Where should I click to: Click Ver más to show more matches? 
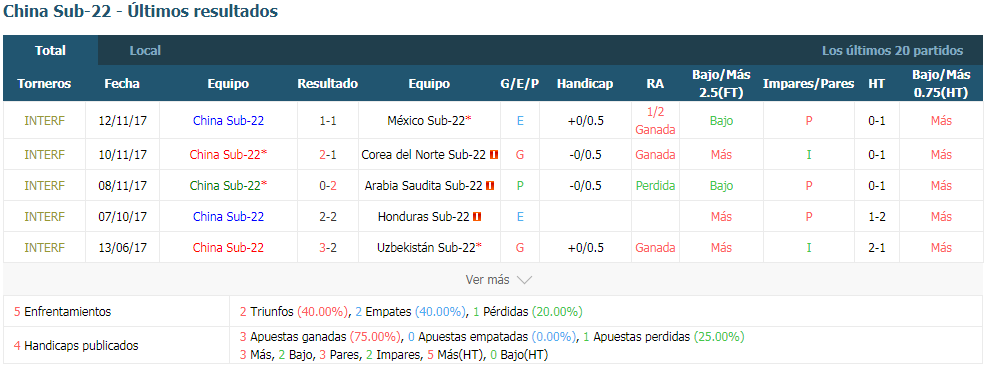click(487, 280)
